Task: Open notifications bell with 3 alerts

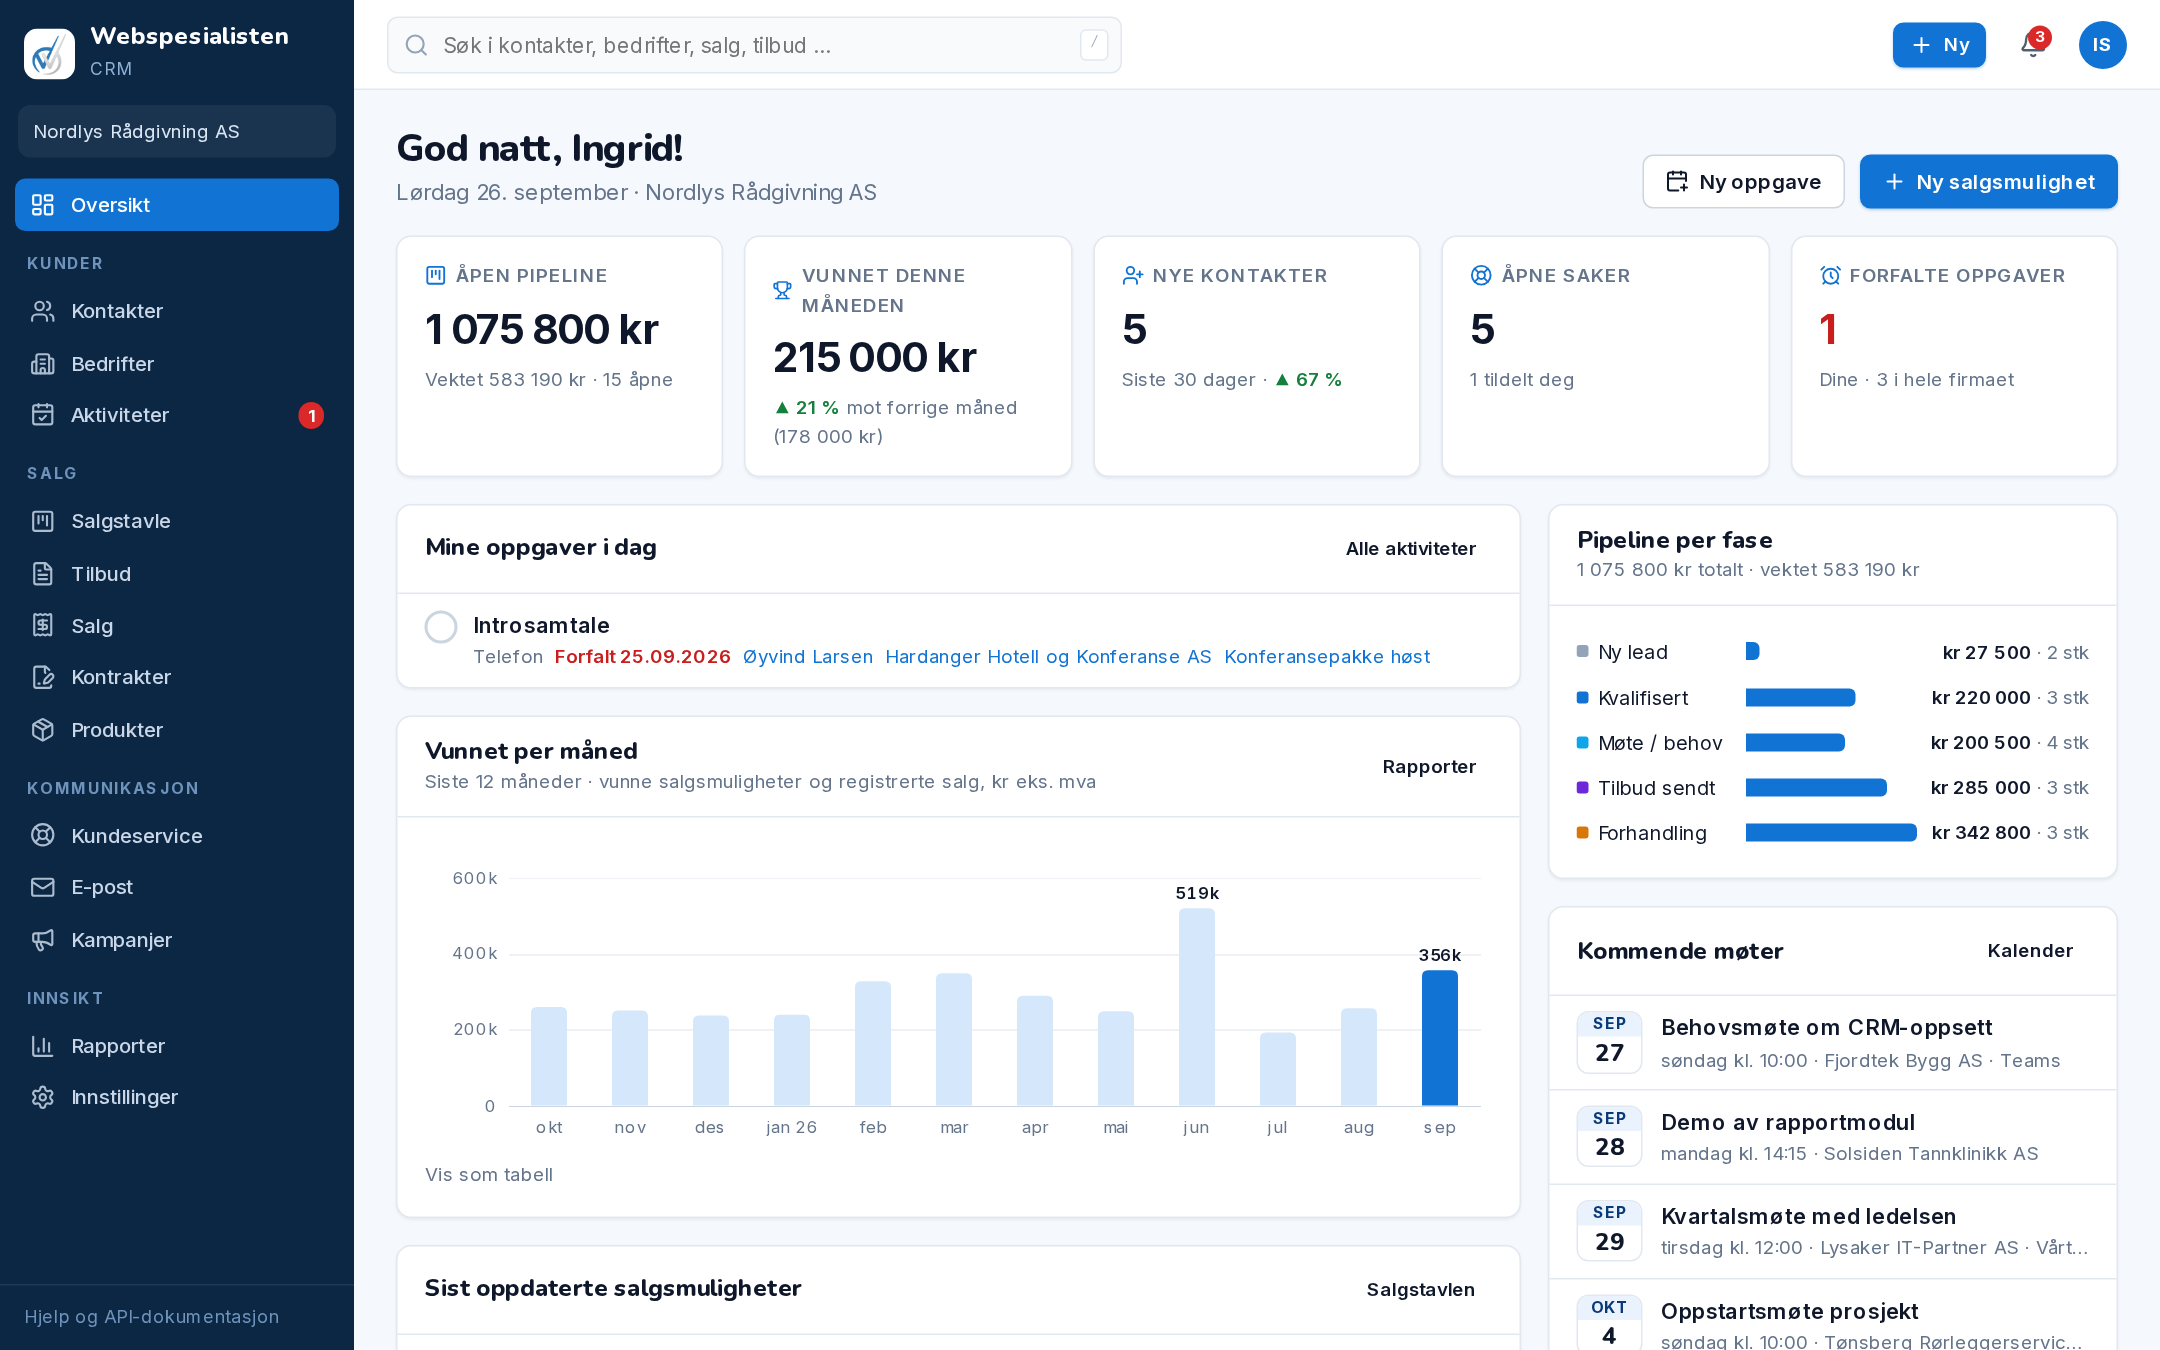Action: [2033, 45]
